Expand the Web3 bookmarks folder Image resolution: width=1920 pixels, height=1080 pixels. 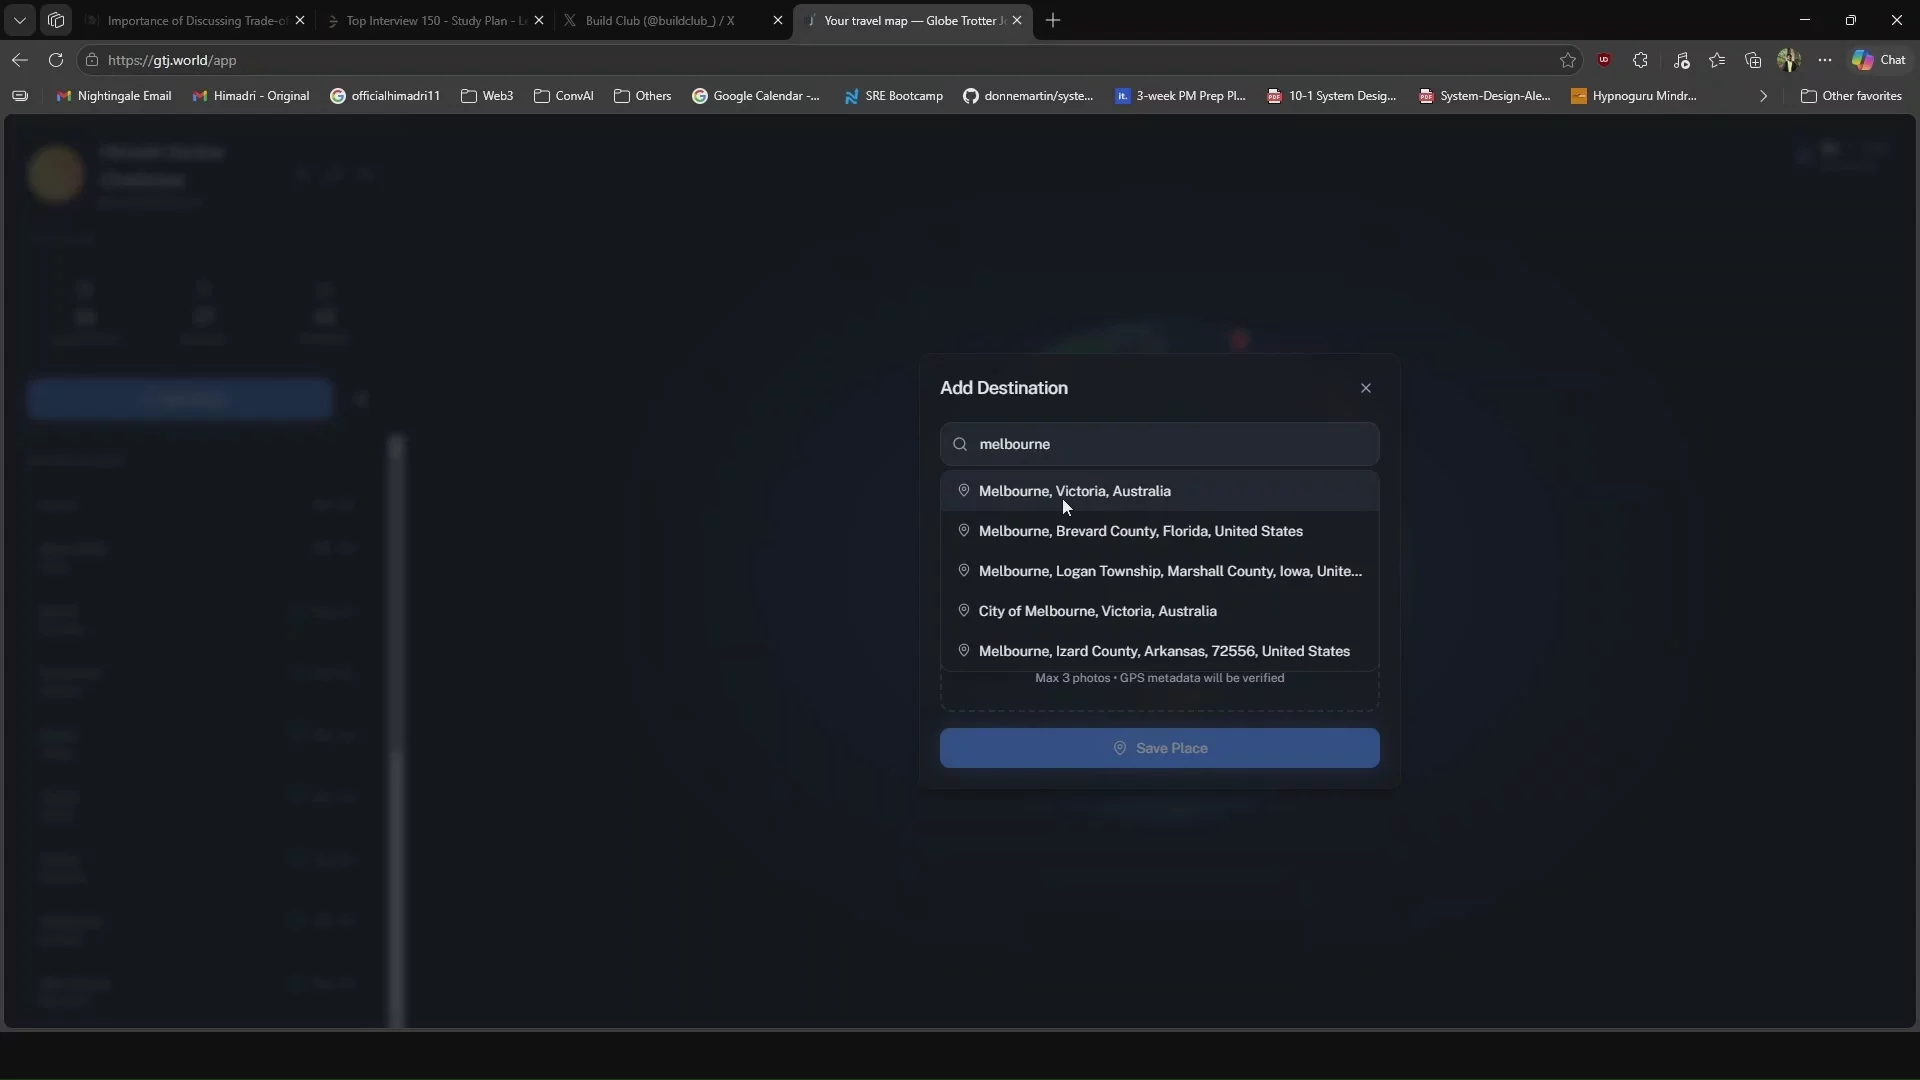[487, 96]
